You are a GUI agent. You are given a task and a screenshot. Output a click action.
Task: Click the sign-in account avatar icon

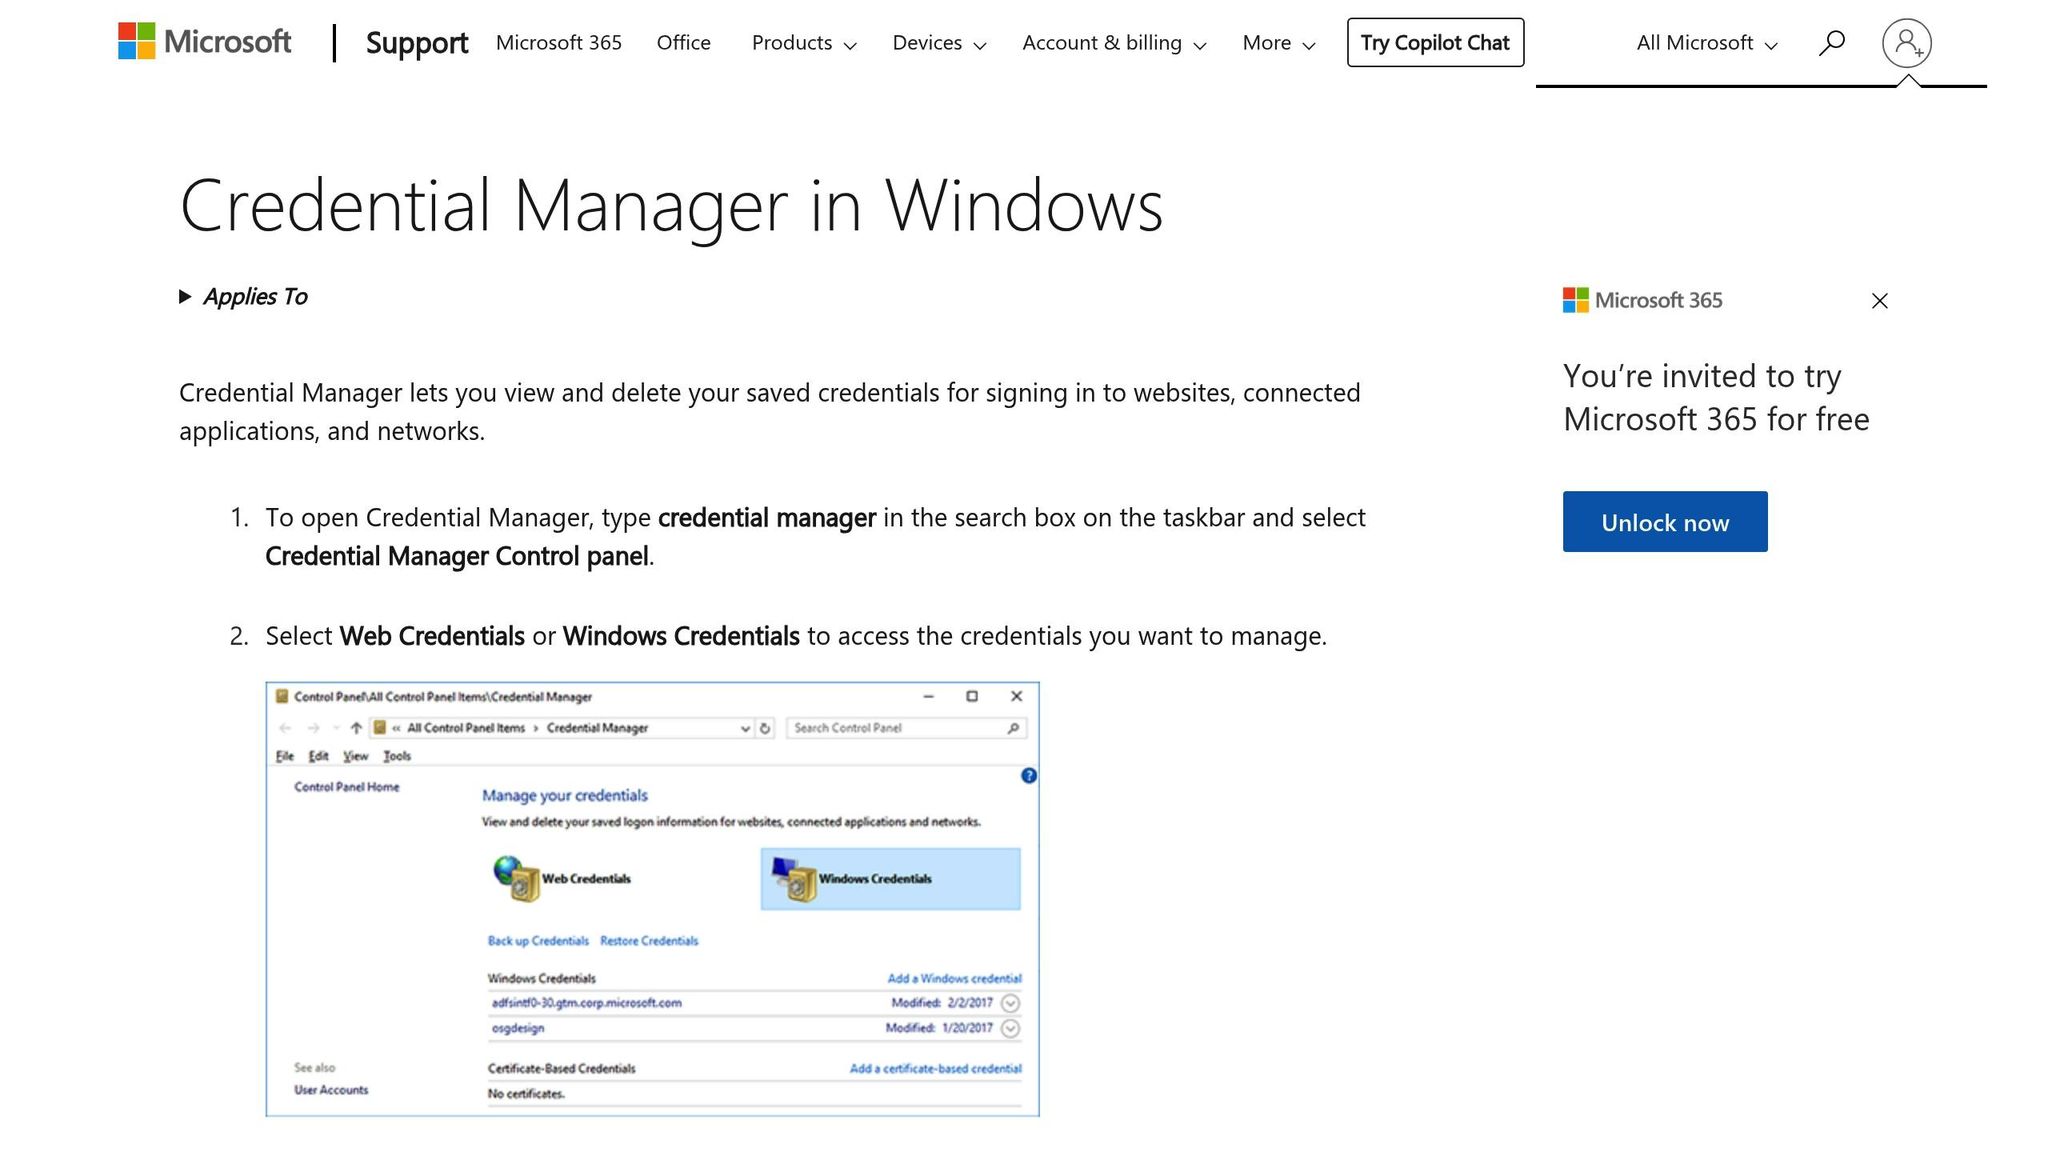(1906, 43)
